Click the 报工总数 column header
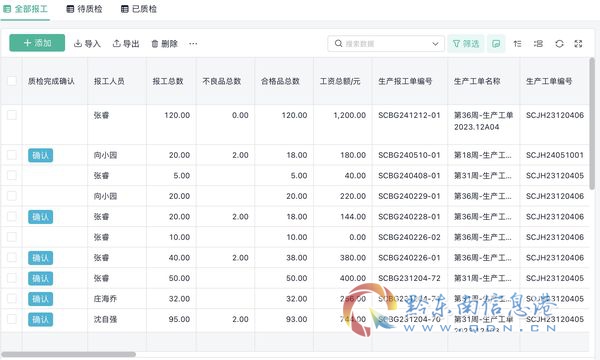The image size is (600, 360). 171,81
